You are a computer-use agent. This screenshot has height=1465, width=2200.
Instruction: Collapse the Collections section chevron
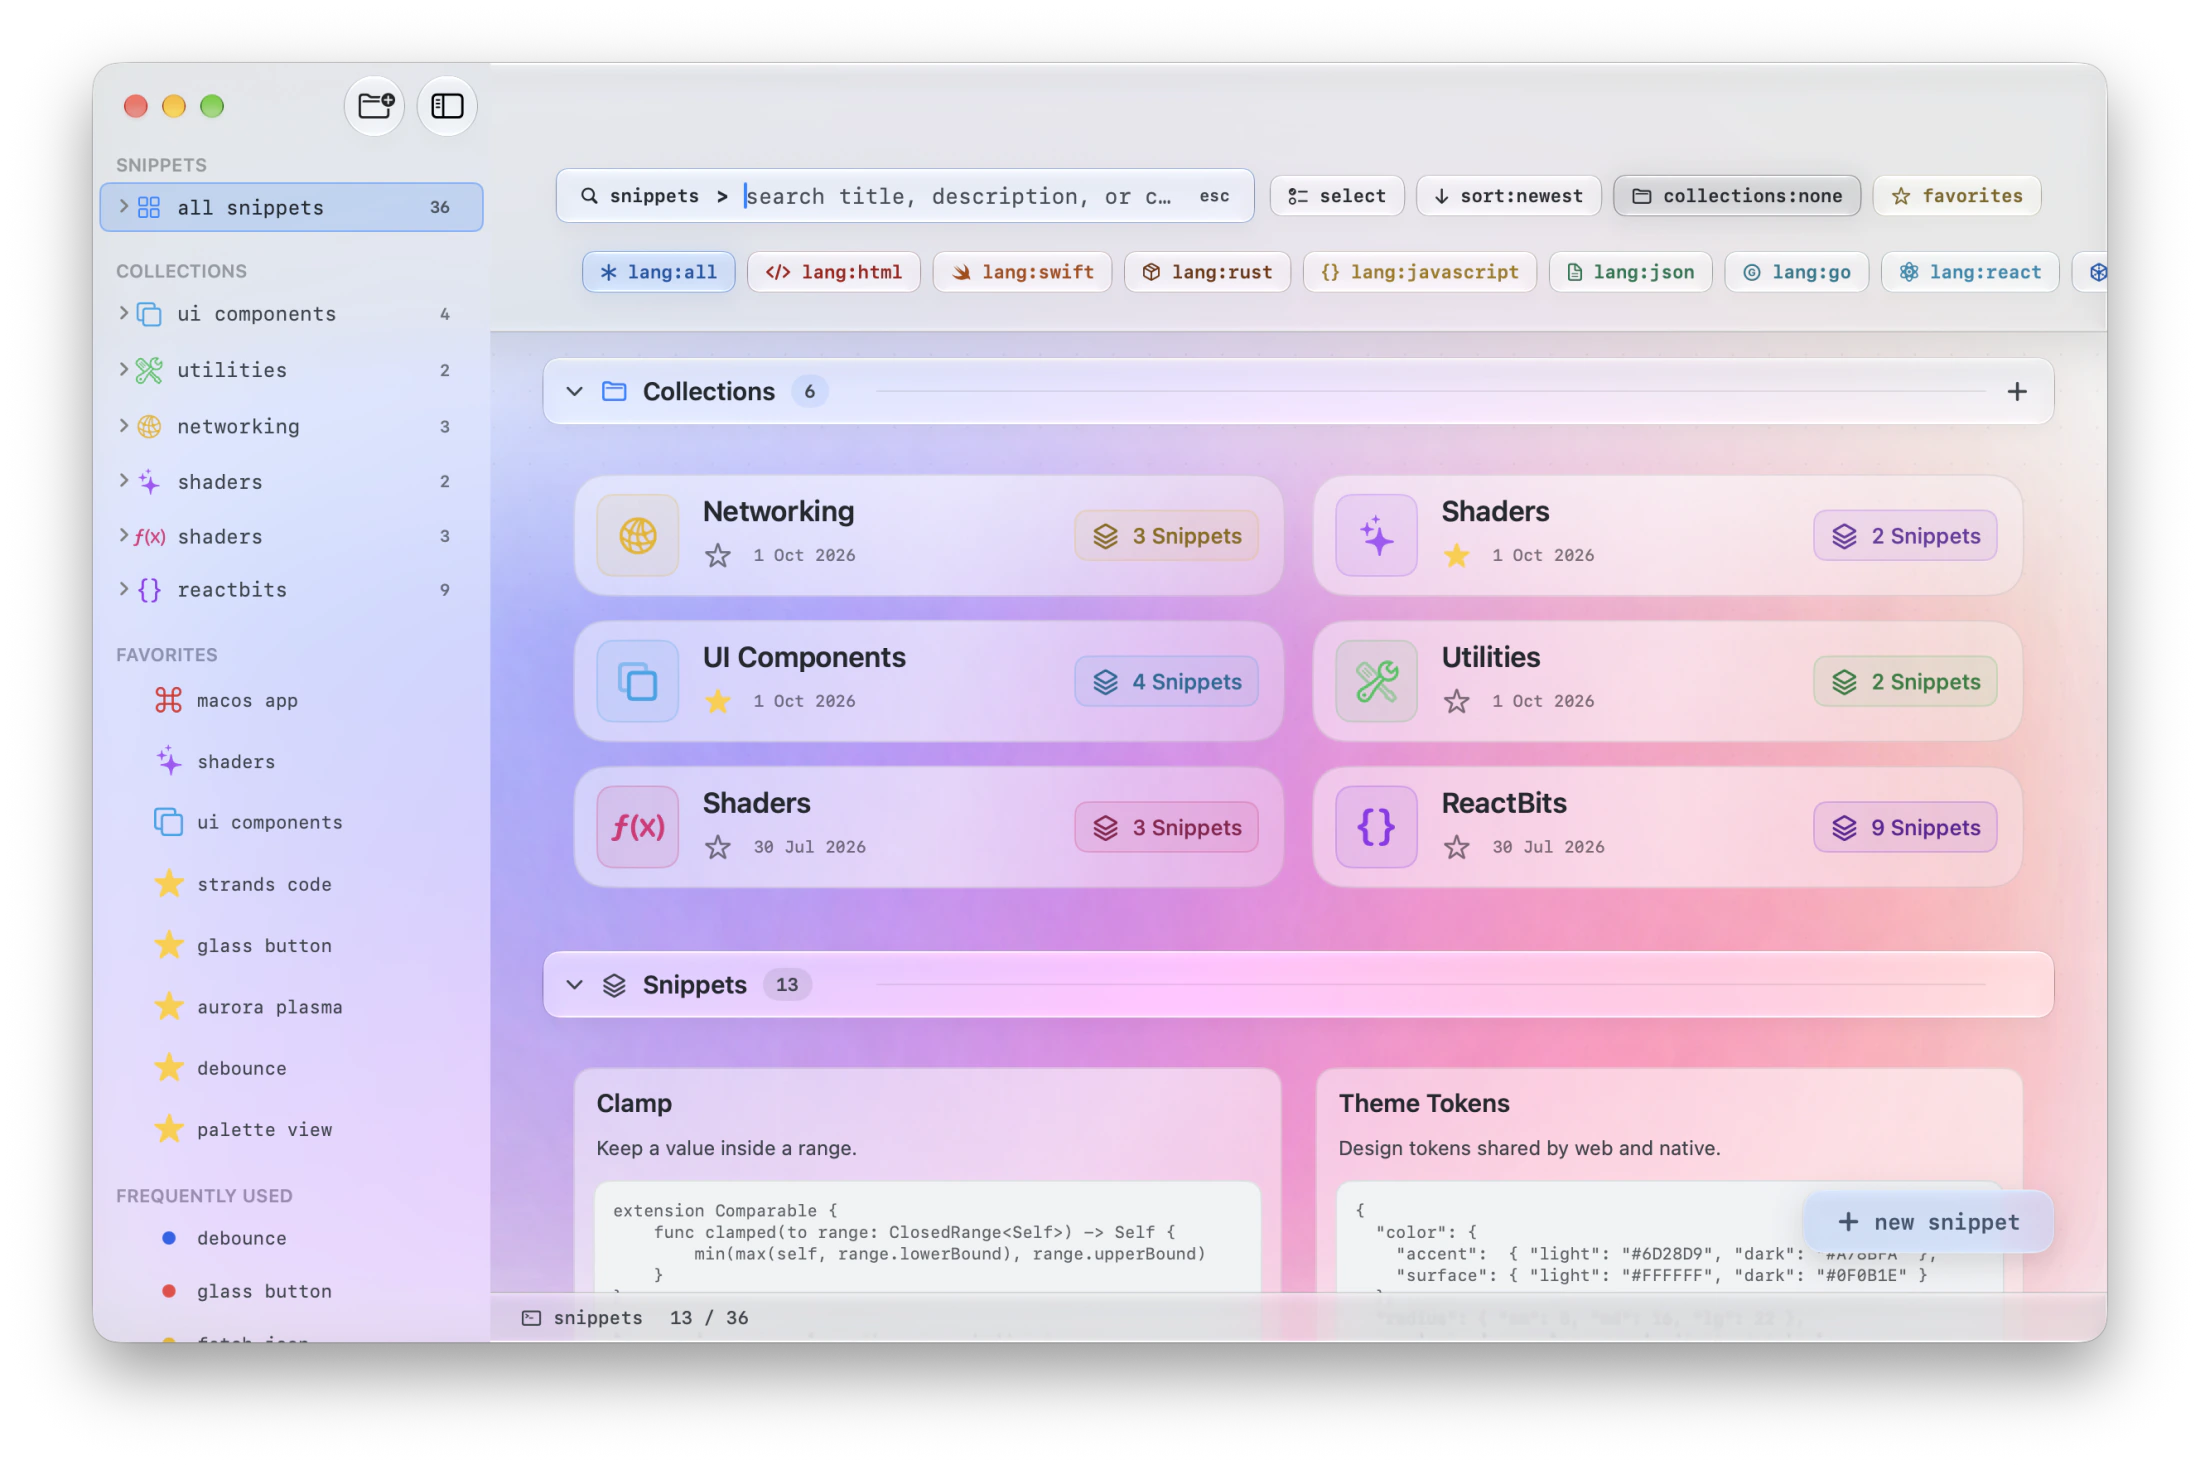pos(574,391)
